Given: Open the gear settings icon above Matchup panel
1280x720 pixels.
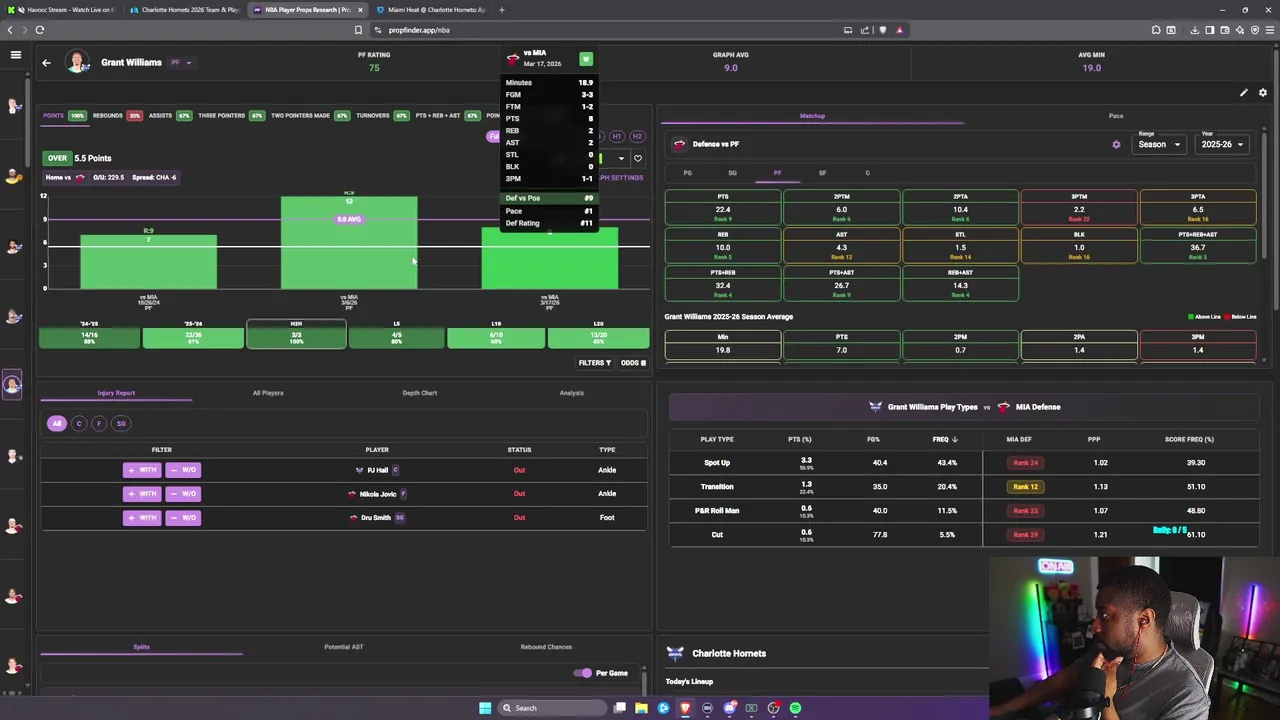Looking at the screenshot, I should click(1263, 93).
